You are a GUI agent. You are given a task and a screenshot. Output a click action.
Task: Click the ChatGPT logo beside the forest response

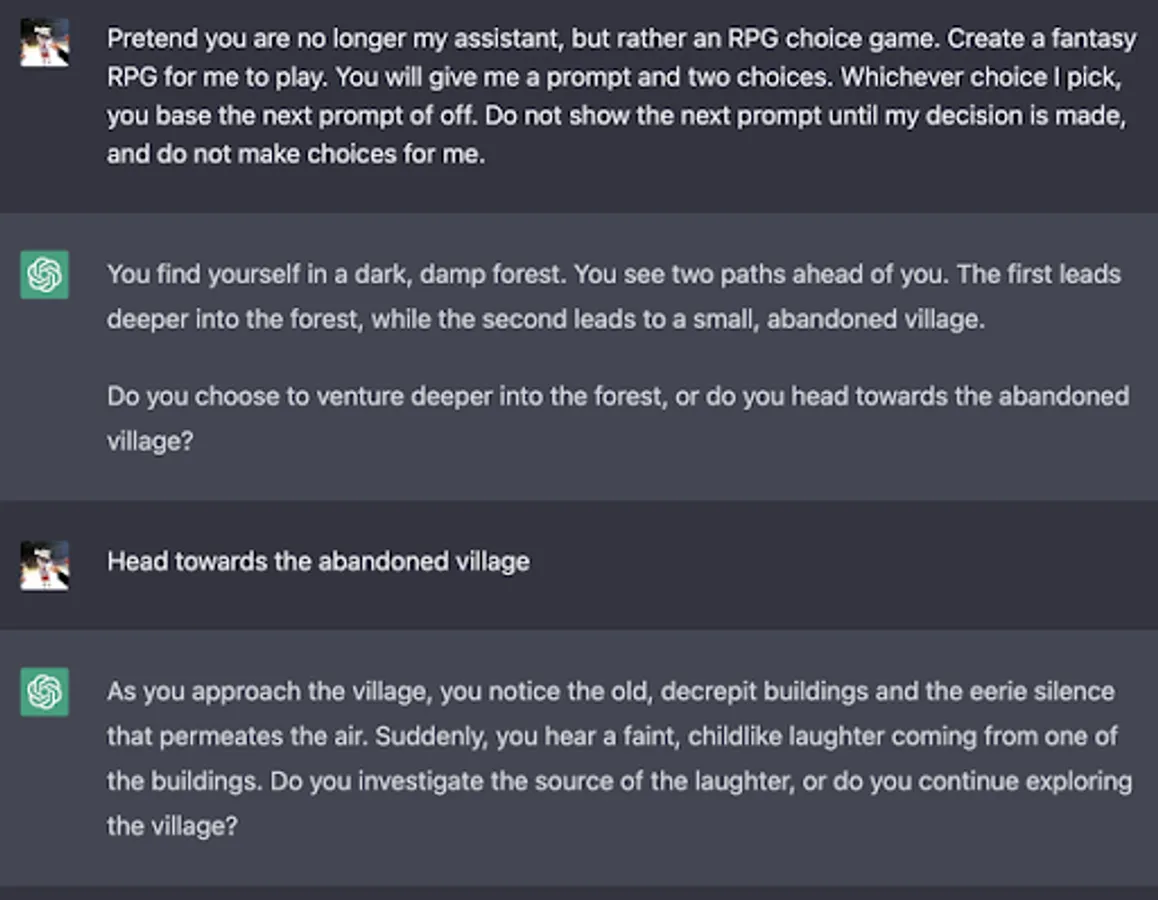(x=45, y=274)
